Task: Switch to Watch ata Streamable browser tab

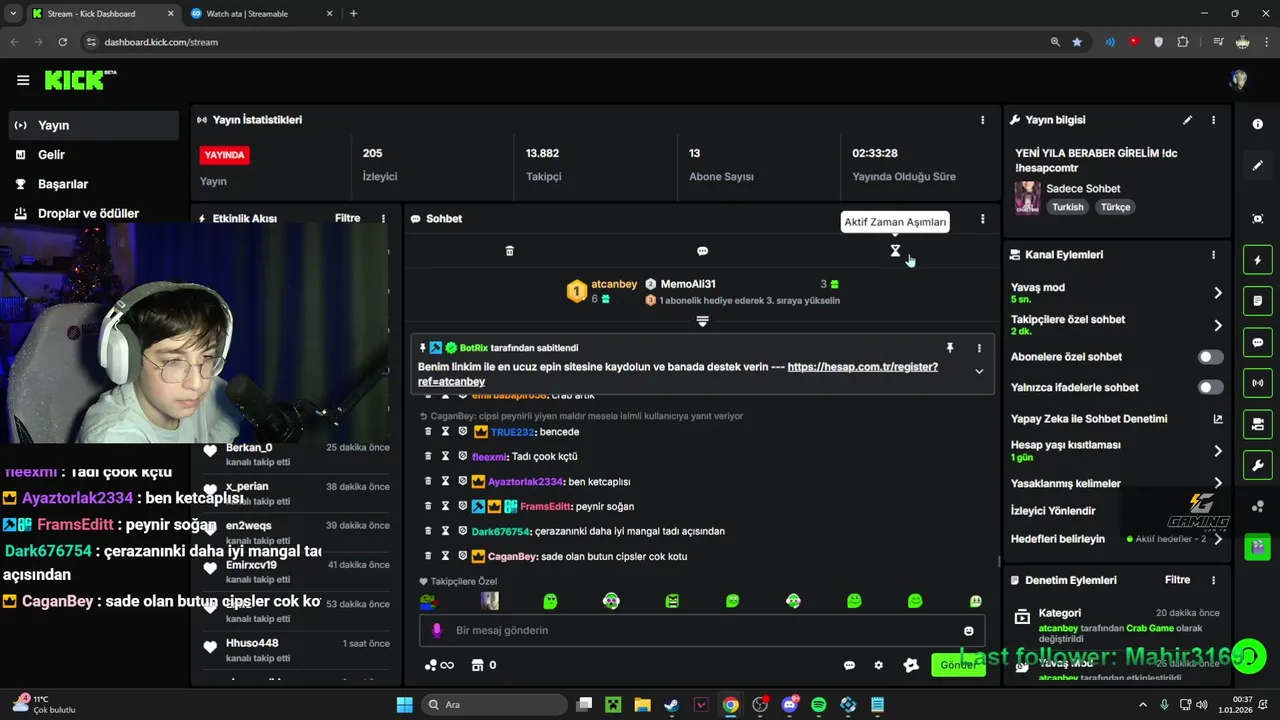Action: (258, 14)
